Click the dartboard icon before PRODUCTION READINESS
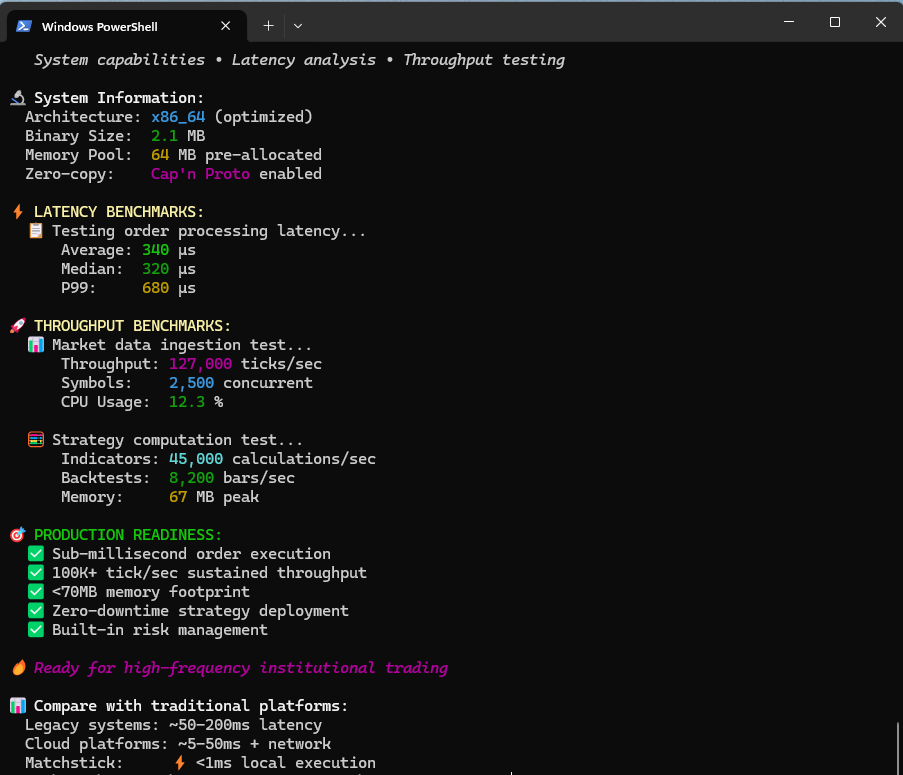Image resolution: width=903 pixels, height=775 pixels. [17, 534]
